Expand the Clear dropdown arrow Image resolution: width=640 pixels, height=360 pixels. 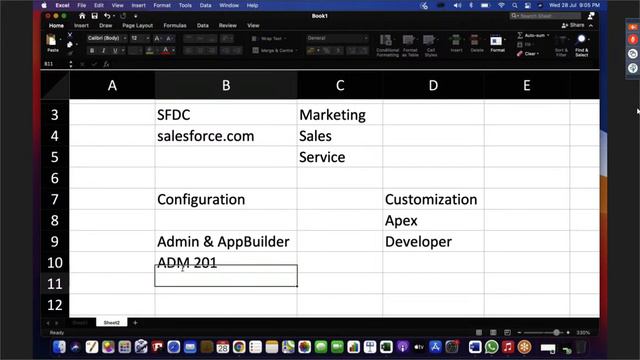click(x=538, y=53)
